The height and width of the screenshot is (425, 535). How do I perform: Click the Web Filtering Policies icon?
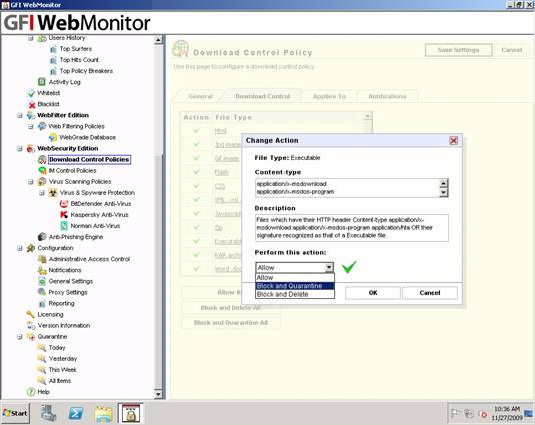[x=42, y=126]
